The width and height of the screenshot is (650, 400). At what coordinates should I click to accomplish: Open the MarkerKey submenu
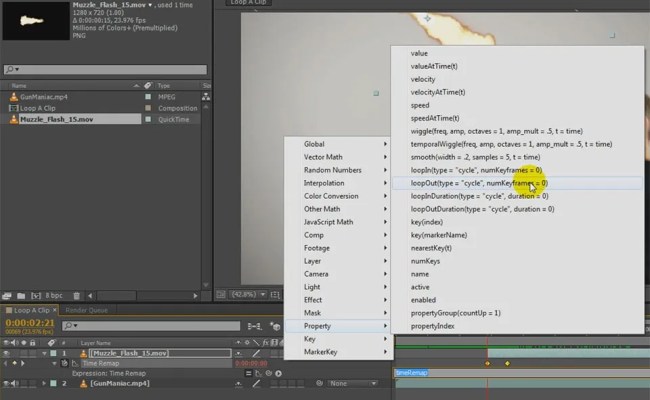338,352
